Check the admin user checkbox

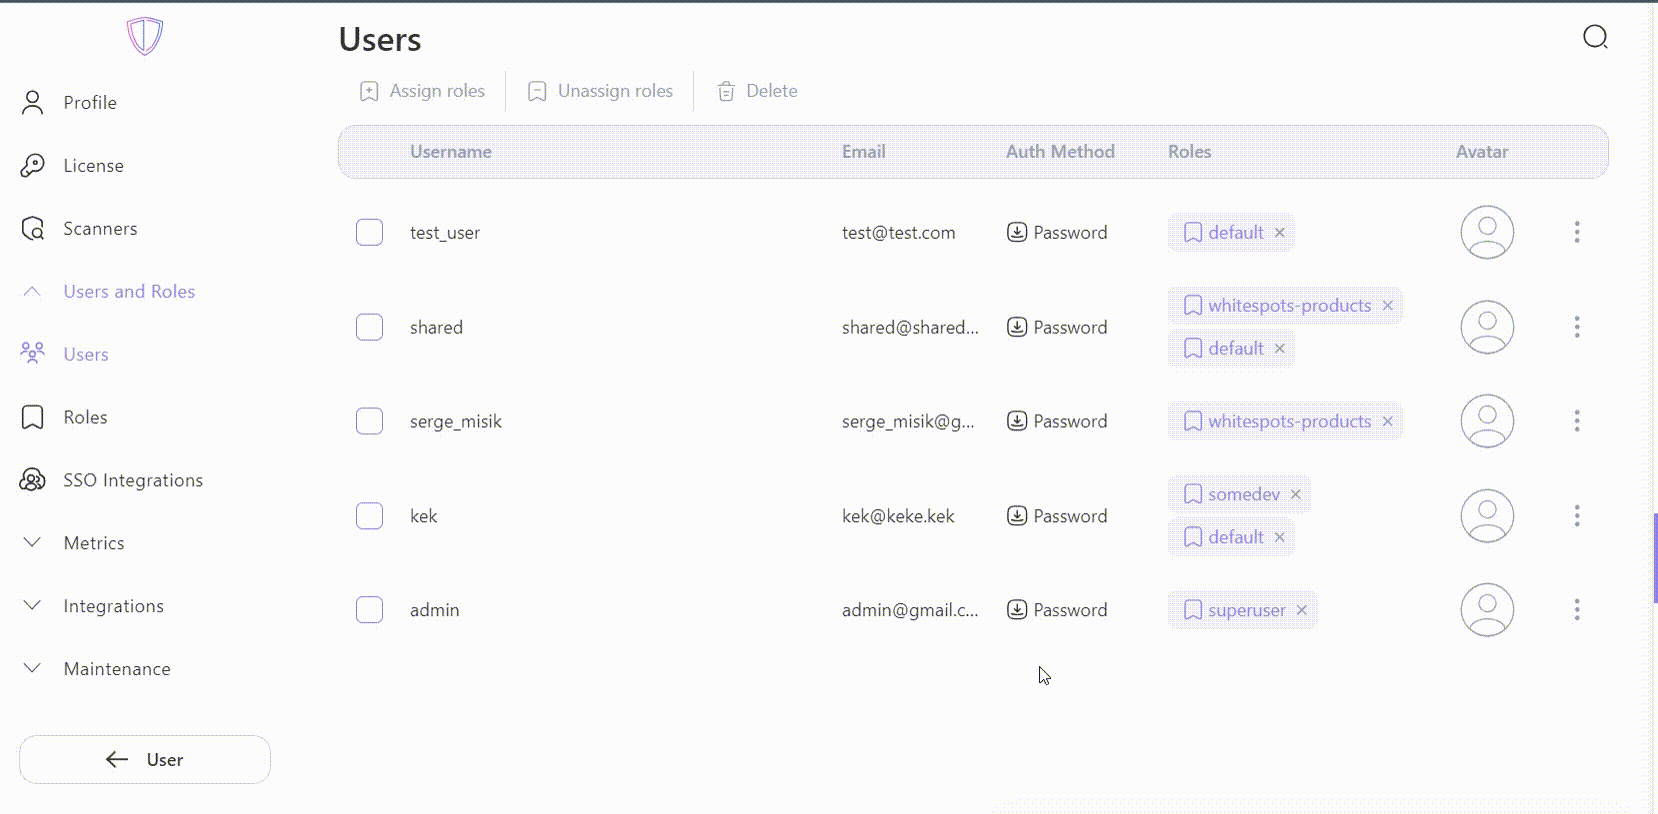tap(369, 610)
